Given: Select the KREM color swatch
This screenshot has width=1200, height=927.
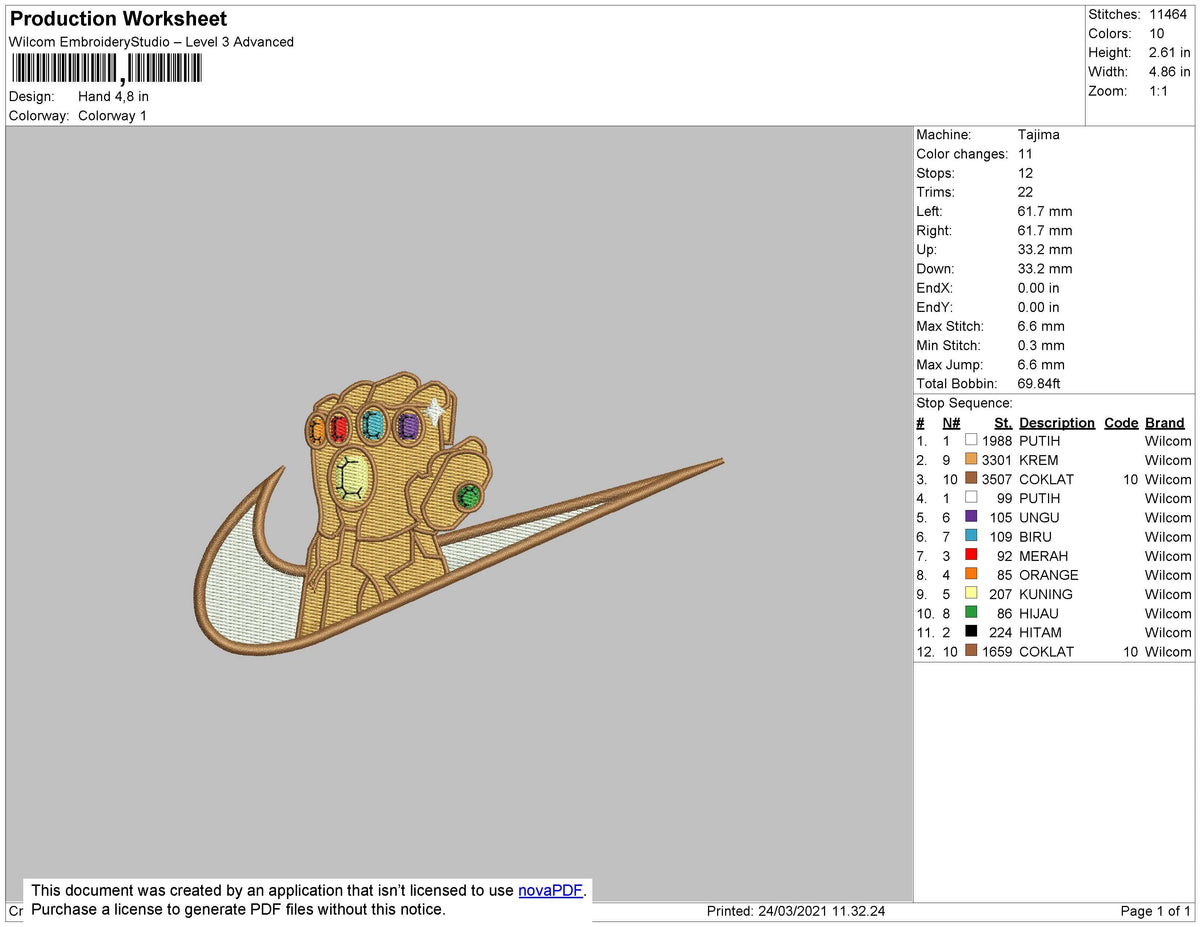Looking at the screenshot, I should (x=970, y=460).
